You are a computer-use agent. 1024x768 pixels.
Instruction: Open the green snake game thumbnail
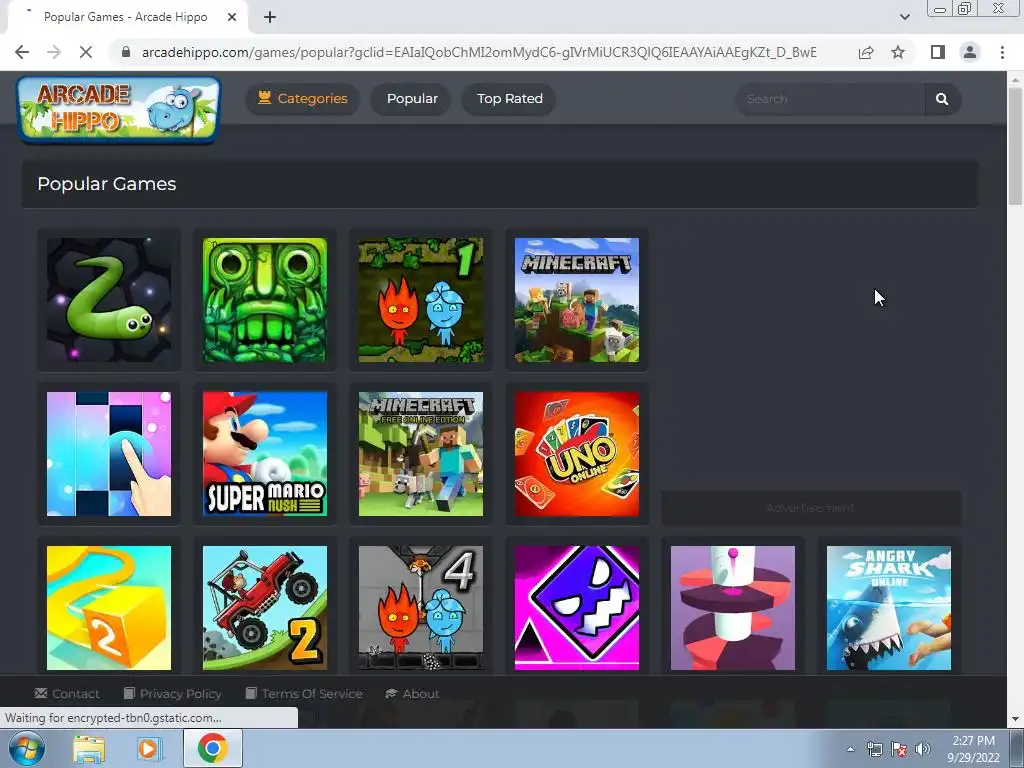[x=109, y=300]
